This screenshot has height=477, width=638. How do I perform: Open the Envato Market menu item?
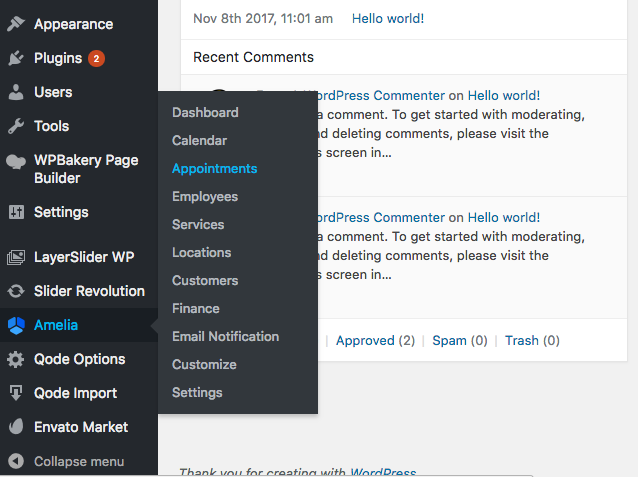click(79, 427)
